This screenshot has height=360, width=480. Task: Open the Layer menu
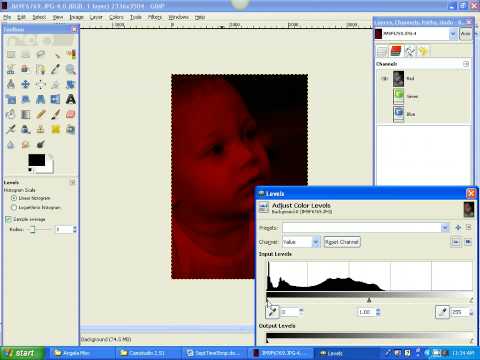[96, 17]
